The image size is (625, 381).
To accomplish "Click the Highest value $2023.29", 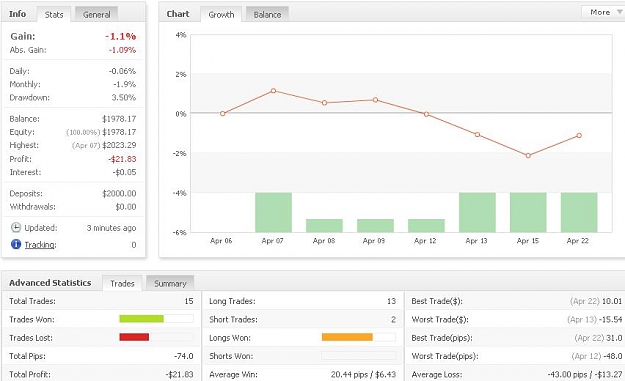I will point(119,145).
